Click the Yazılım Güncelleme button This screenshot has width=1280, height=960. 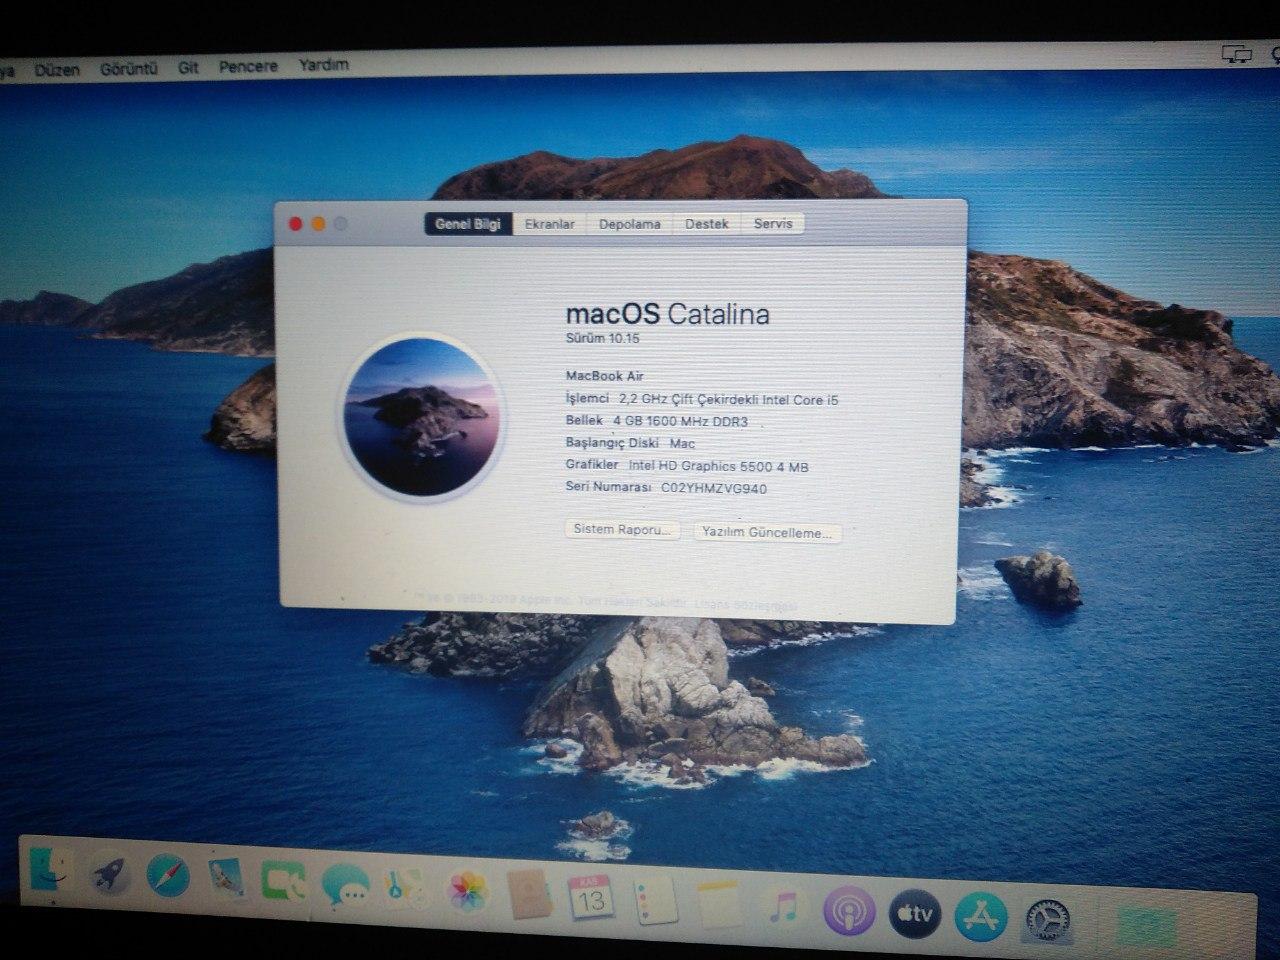click(767, 533)
